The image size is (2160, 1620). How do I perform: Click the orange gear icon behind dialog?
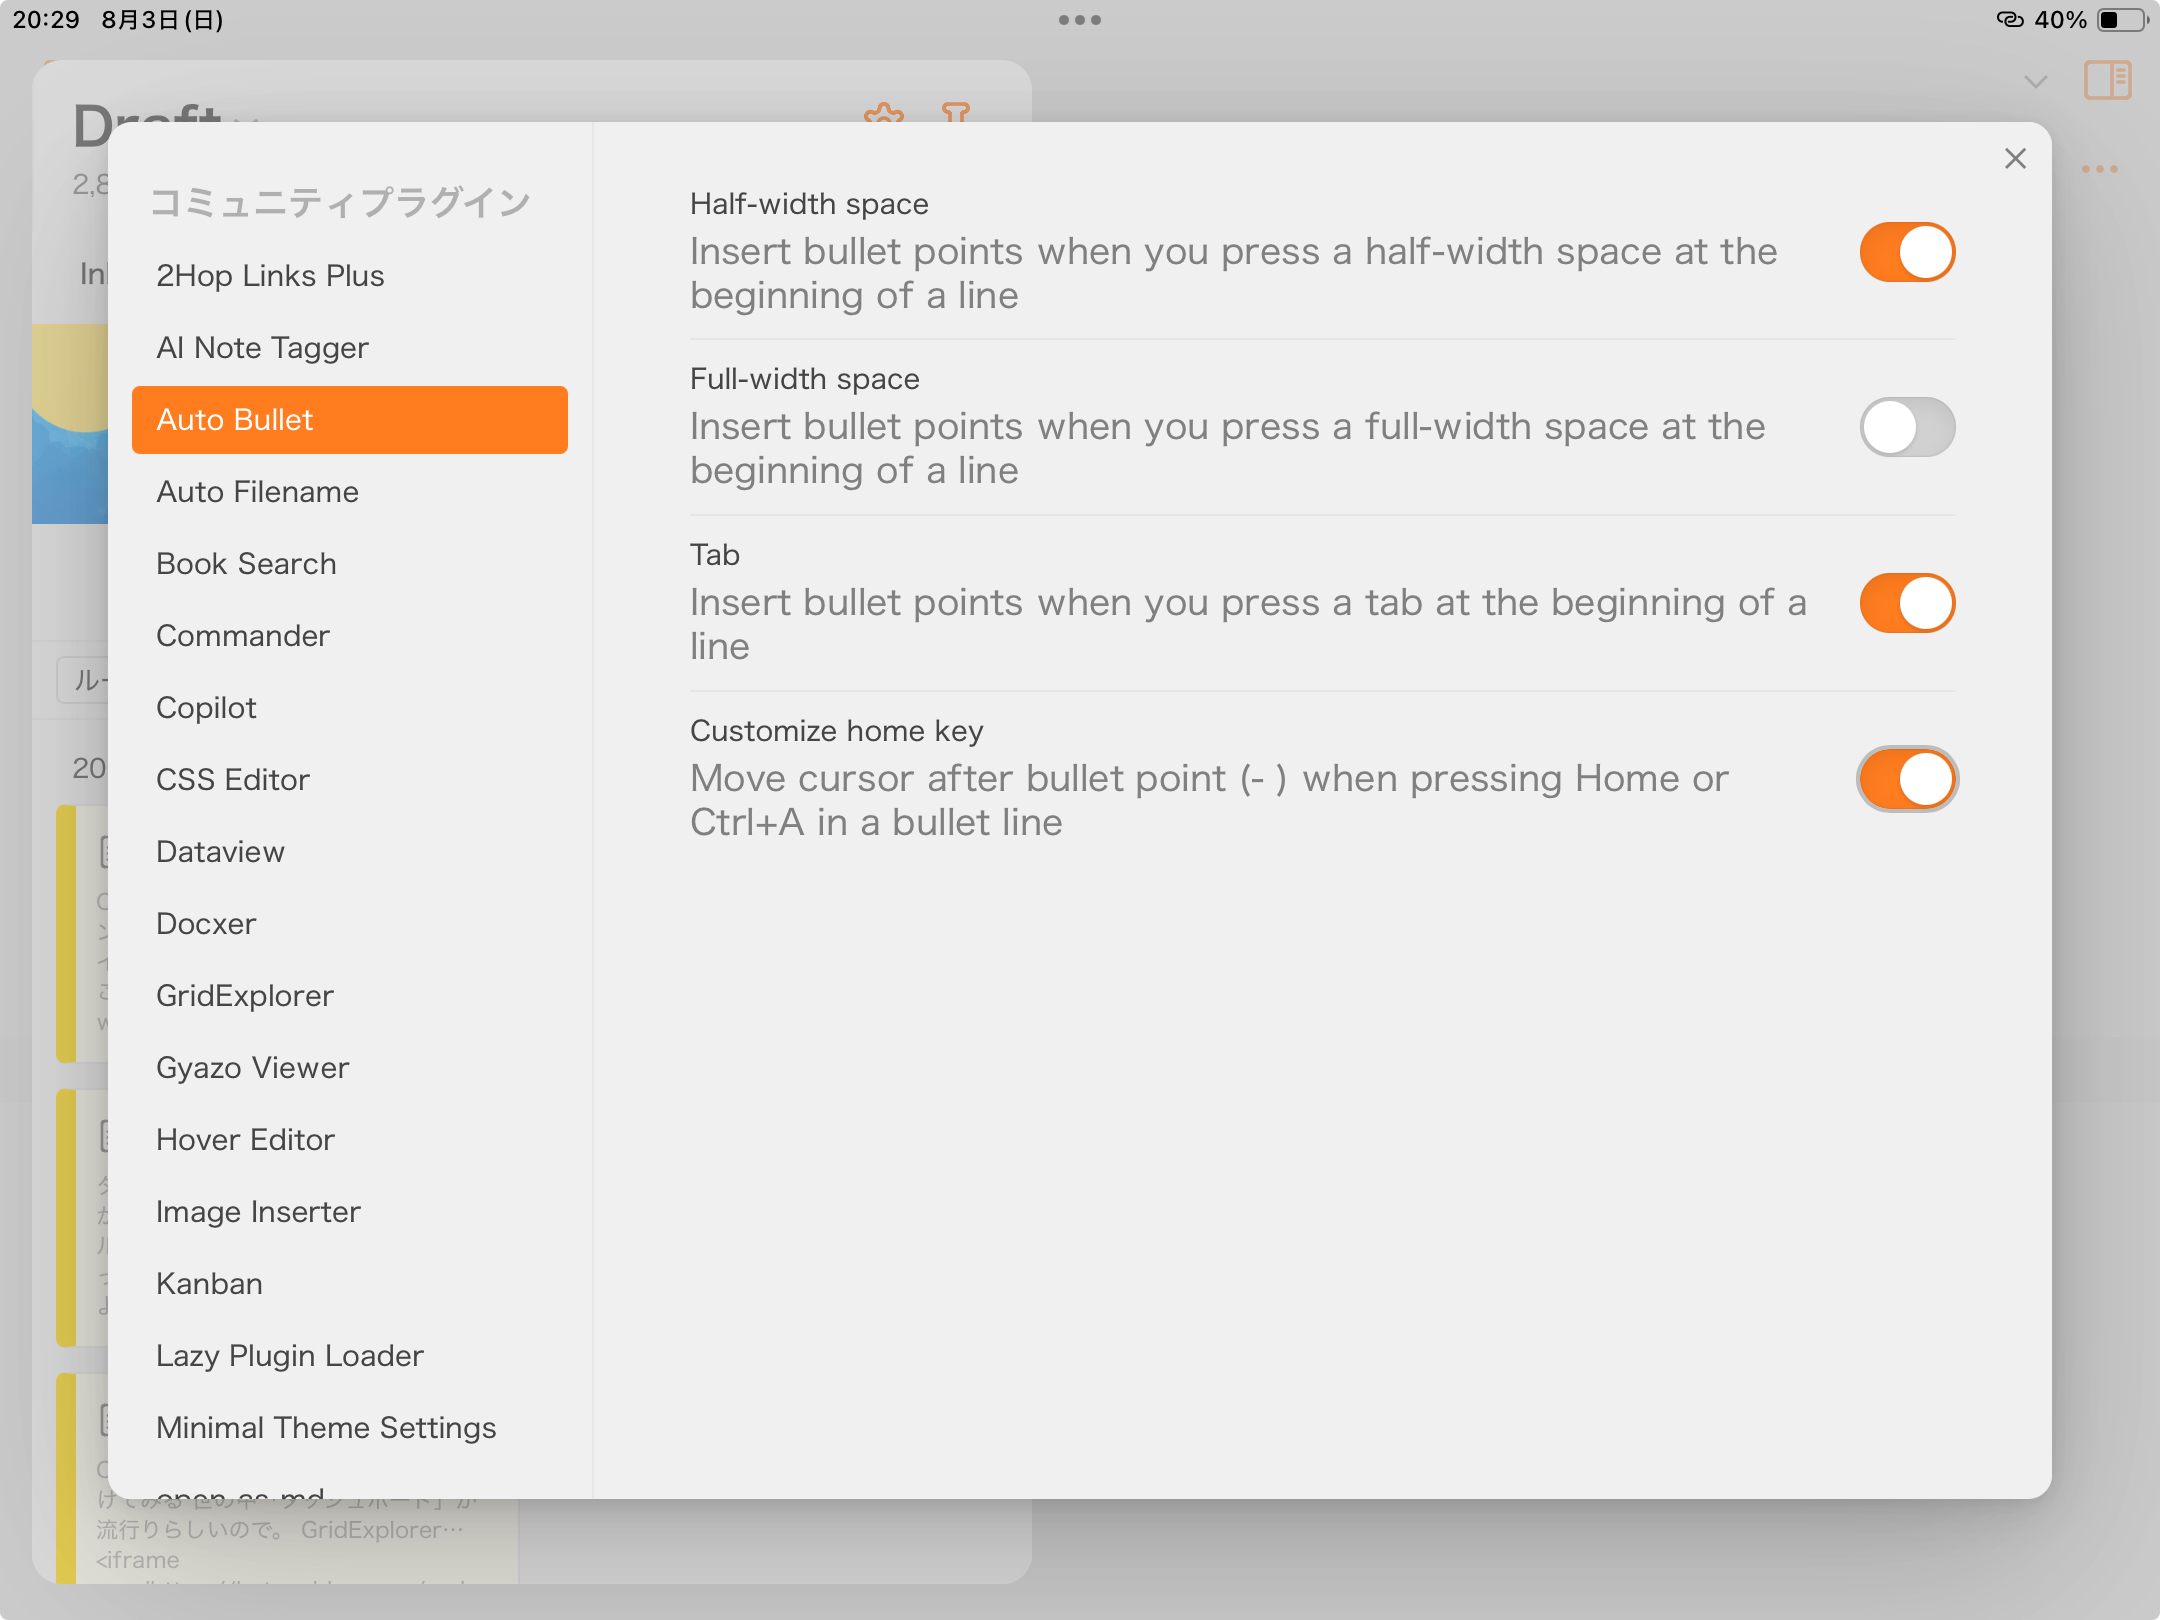[884, 112]
